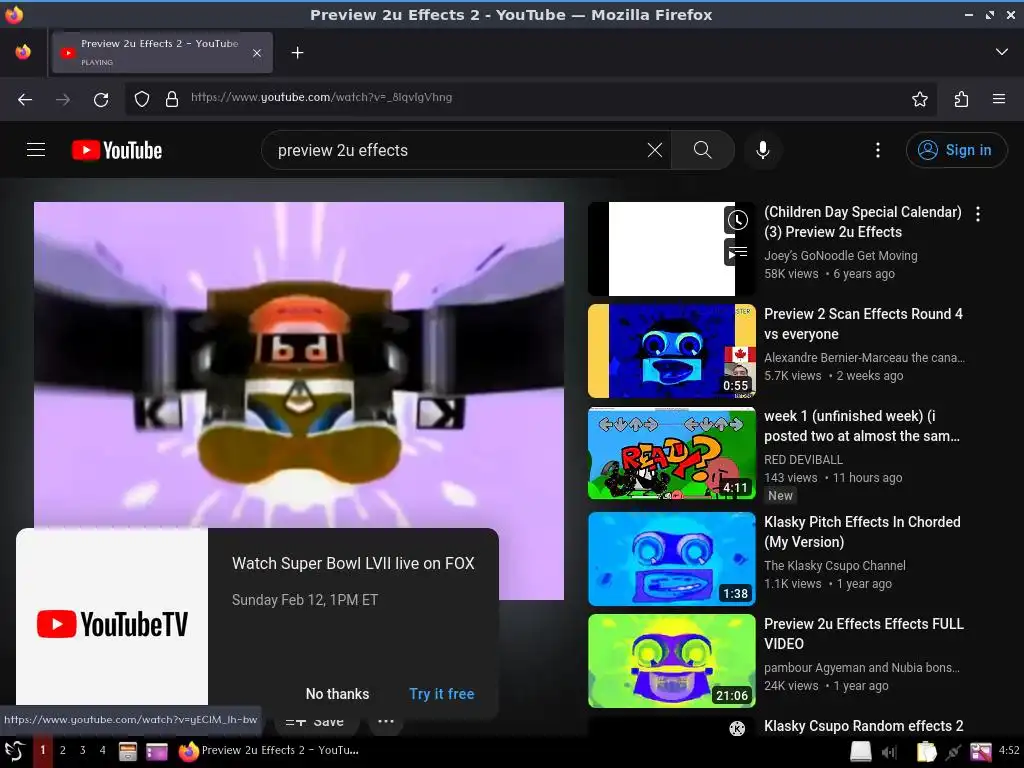The image size is (1024, 768).
Task: Open the YouTube hamburger guide menu
Action: 36,150
